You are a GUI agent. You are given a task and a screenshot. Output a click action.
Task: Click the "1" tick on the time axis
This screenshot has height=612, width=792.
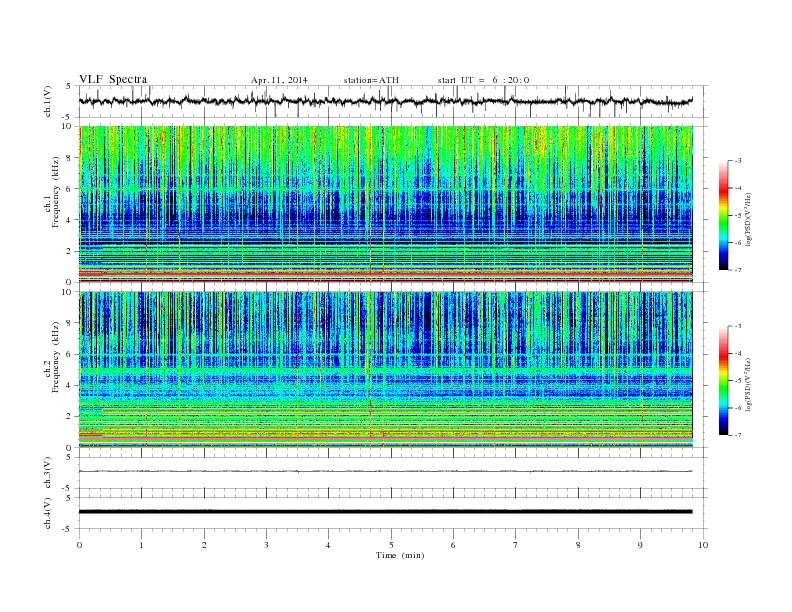[x=142, y=545]
